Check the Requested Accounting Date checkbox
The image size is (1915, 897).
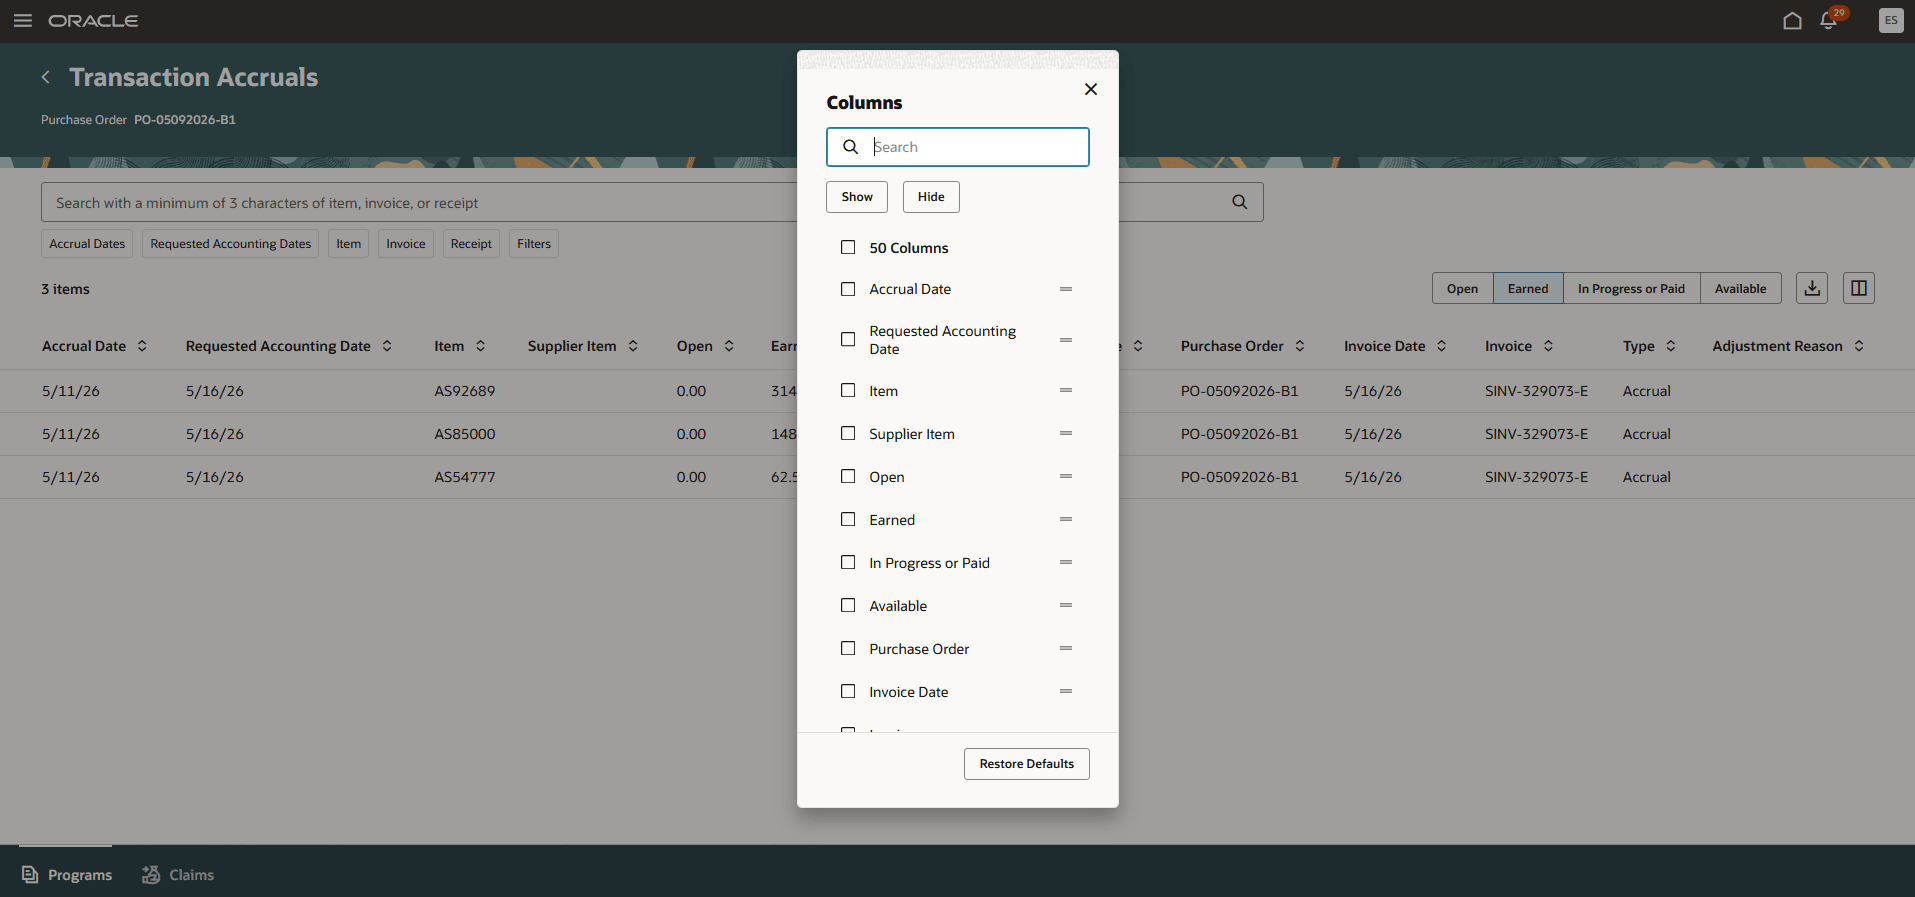[848, 340]
